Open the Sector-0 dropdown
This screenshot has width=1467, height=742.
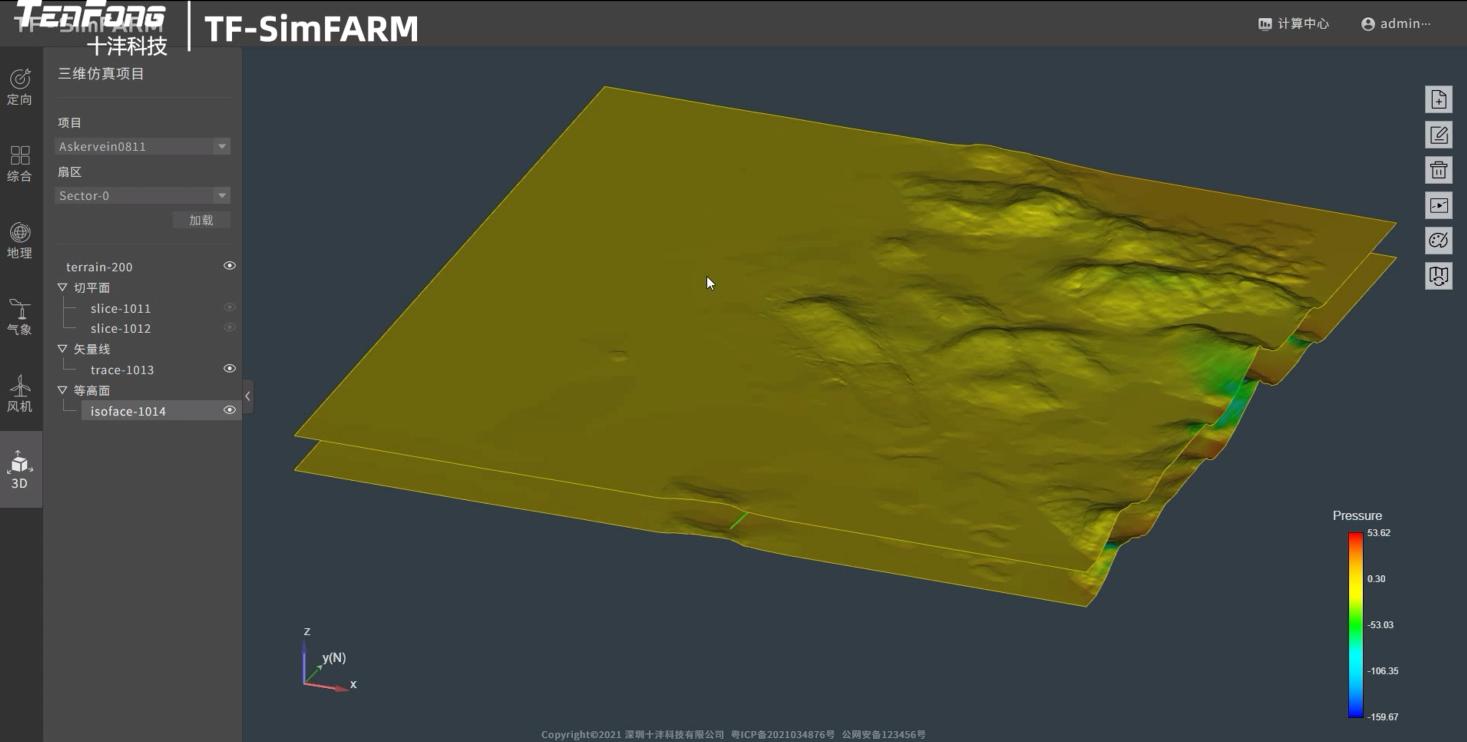[142, 196]
